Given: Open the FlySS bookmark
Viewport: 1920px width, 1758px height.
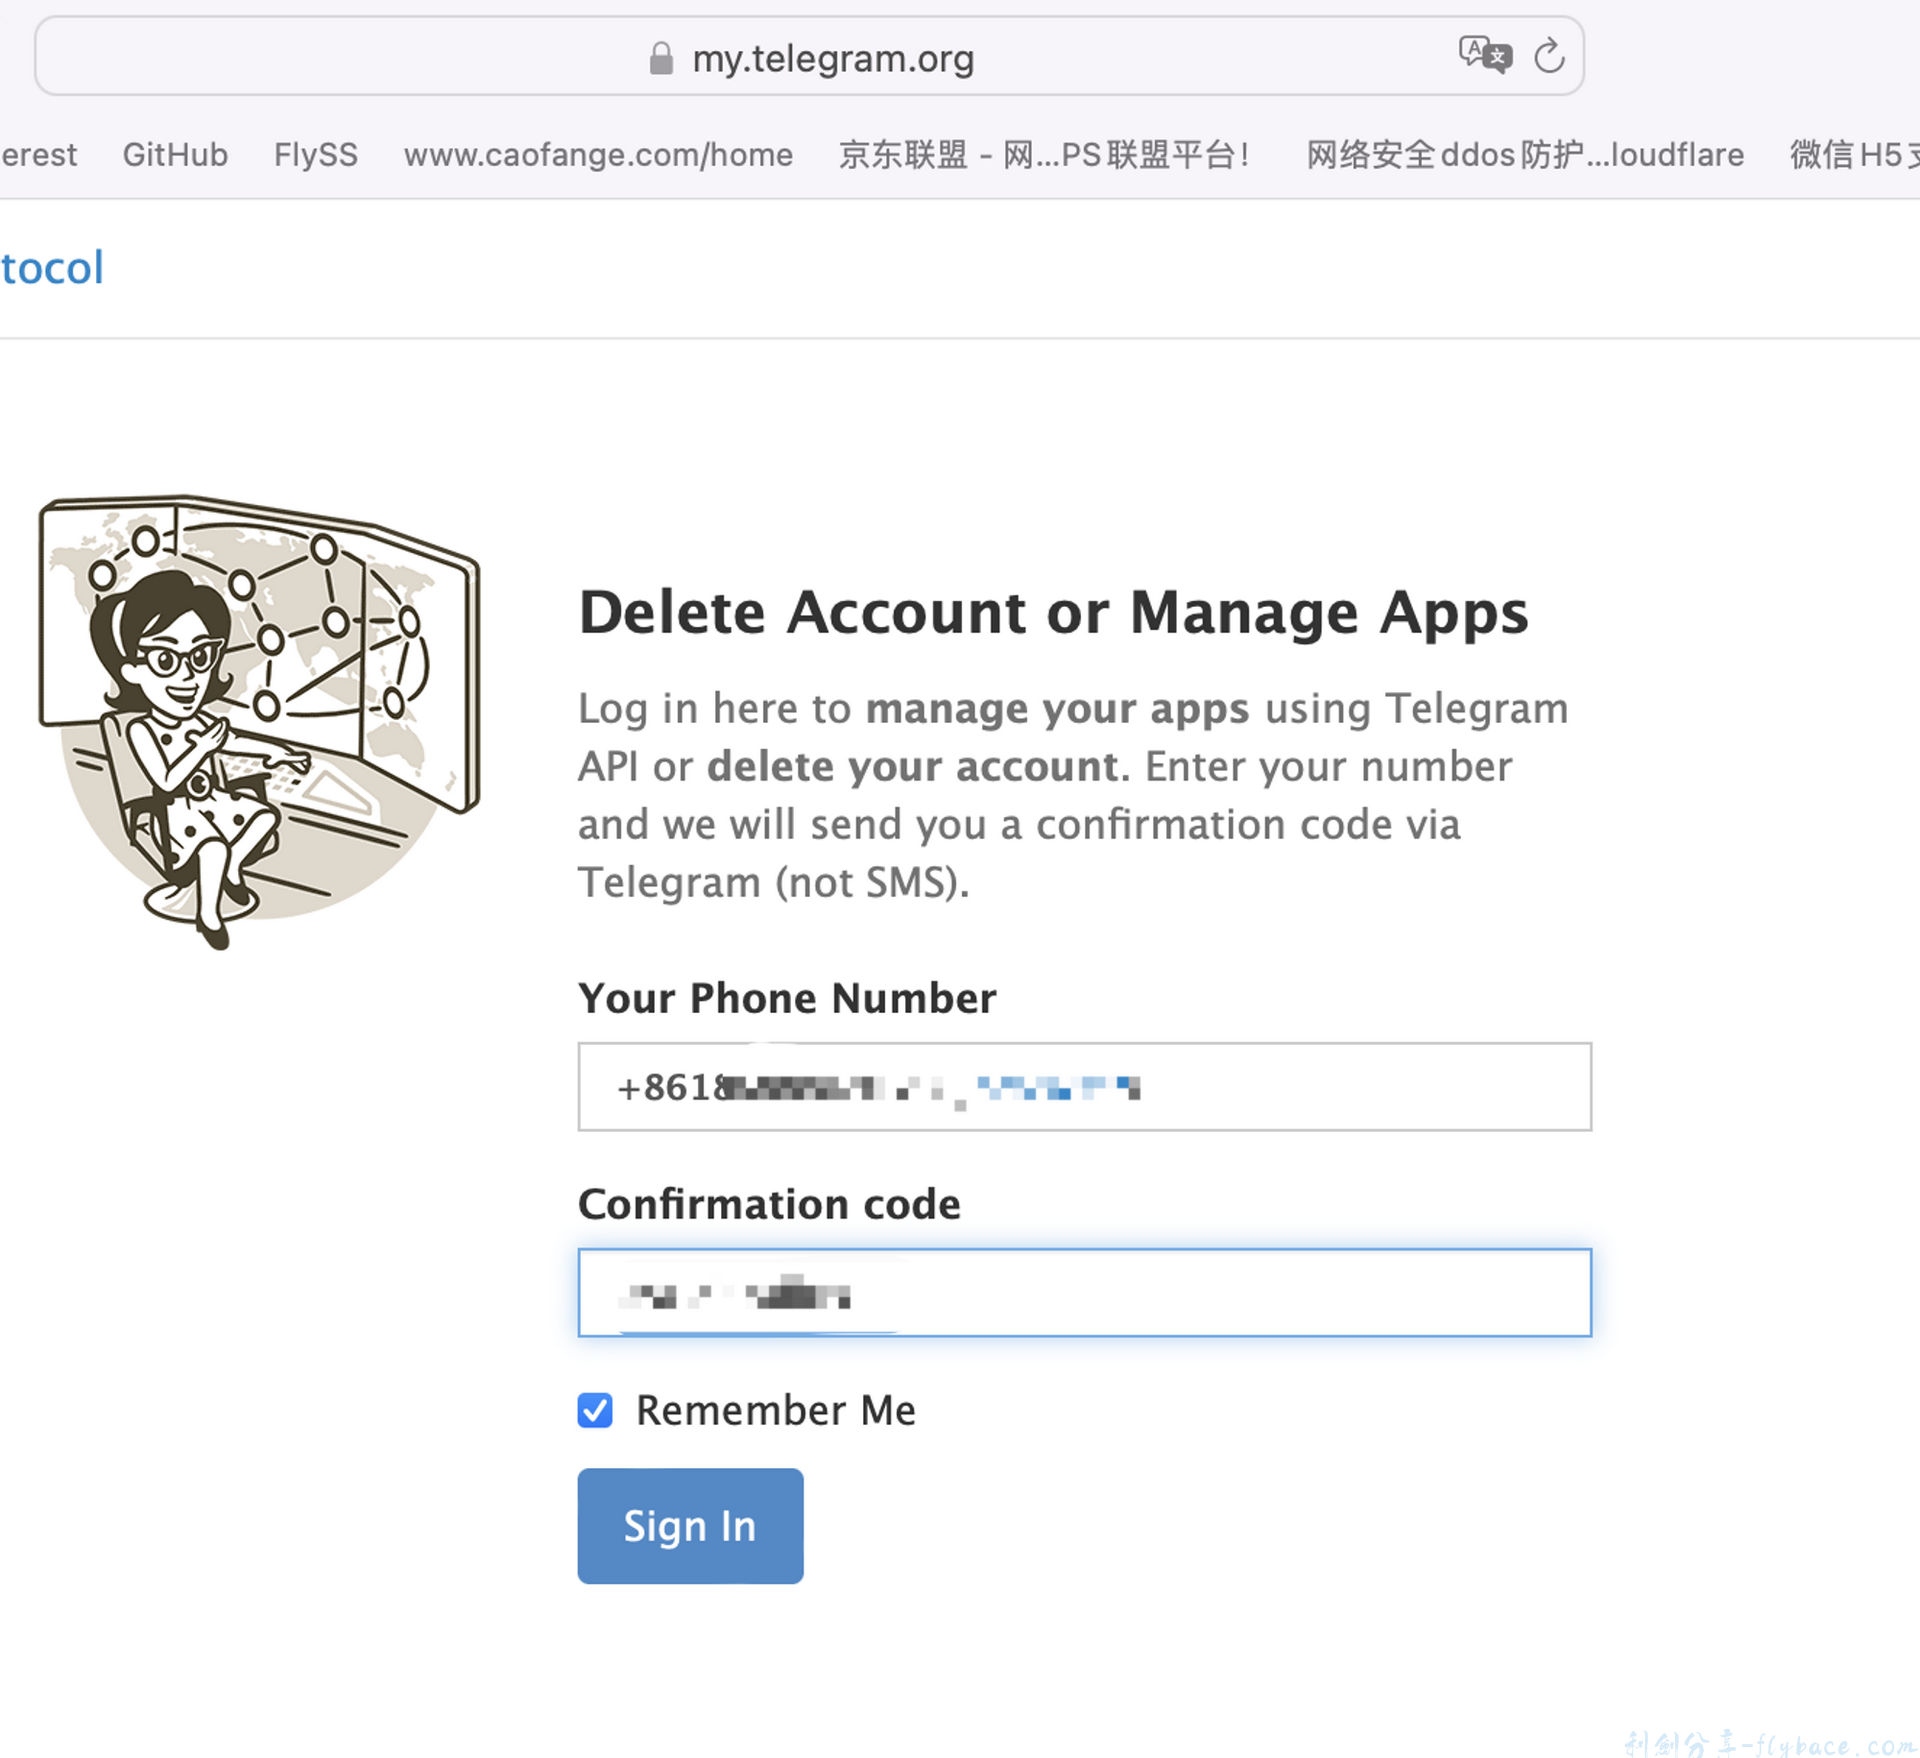Looking at the screenshot, I should (x=316, y=155).
